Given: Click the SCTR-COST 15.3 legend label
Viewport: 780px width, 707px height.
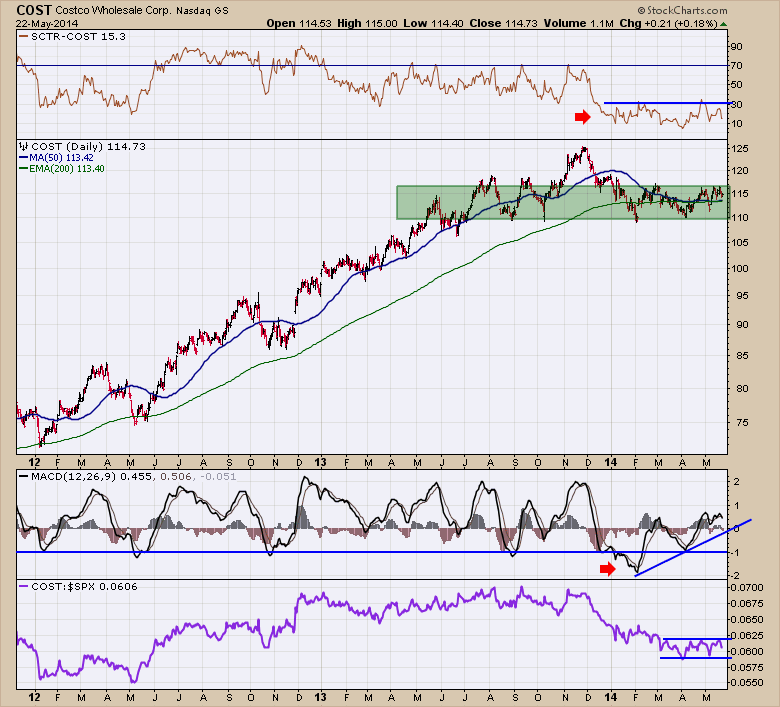Looking at the screenshot, I should coord(78,36).
